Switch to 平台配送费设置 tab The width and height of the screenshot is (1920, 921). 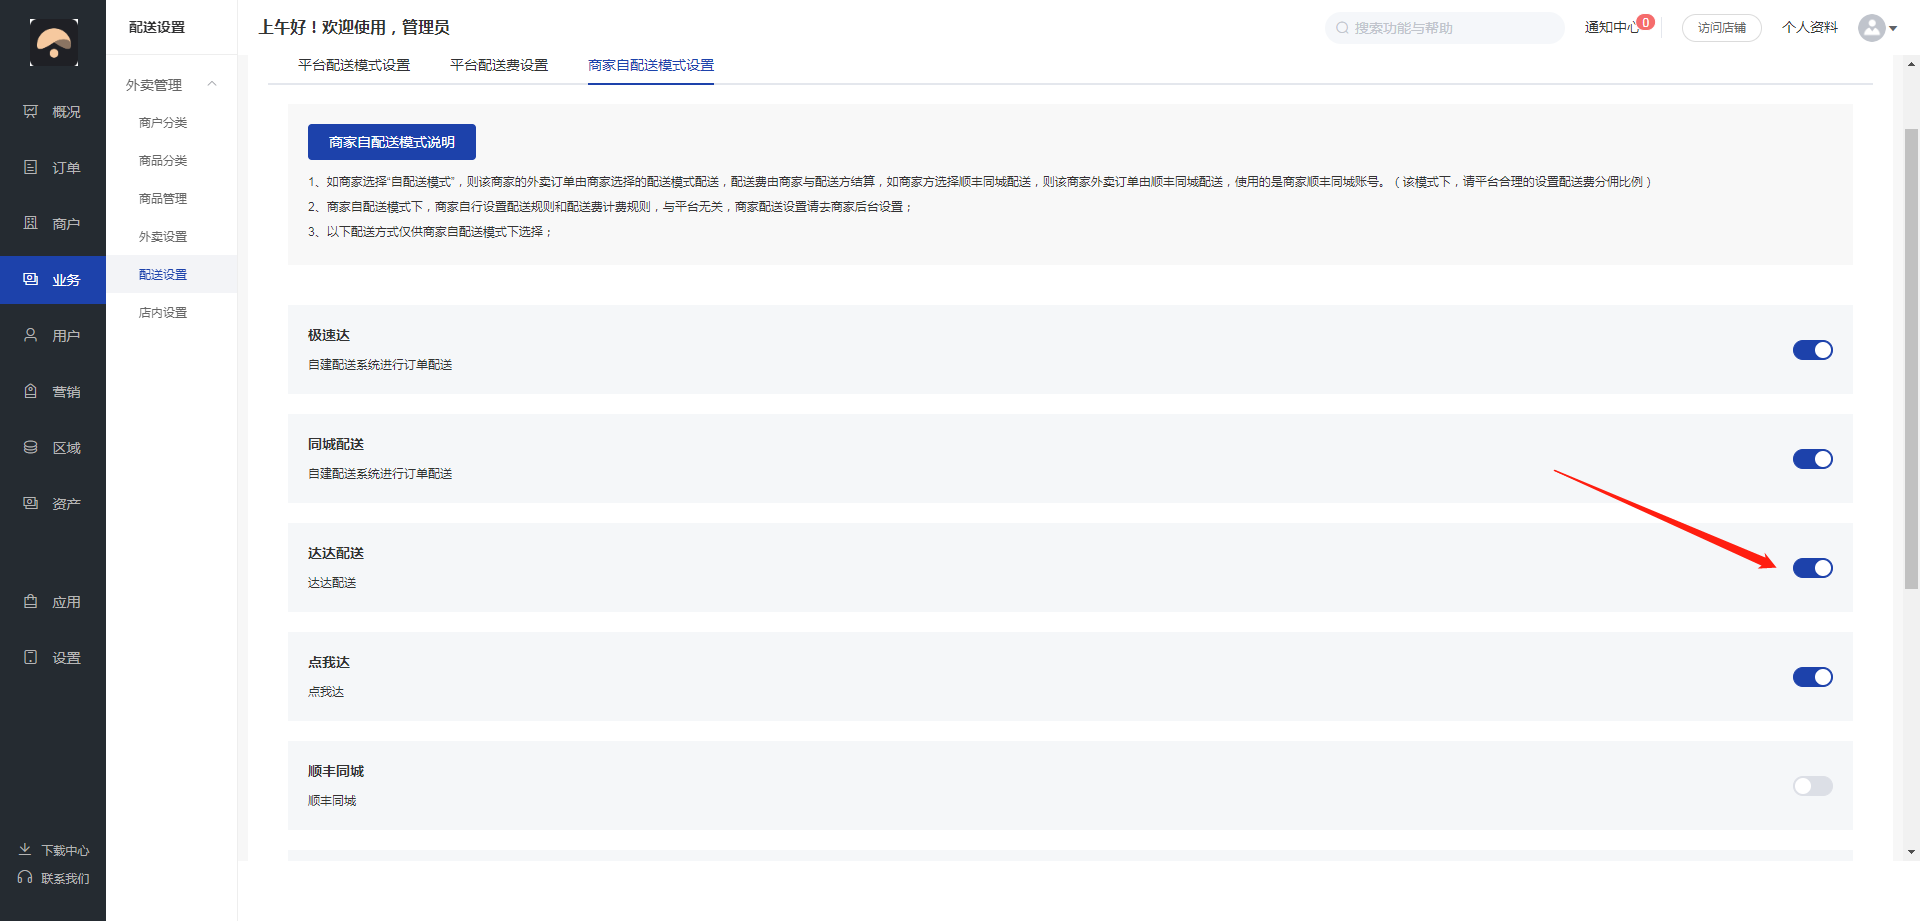(x=499, y=65)
